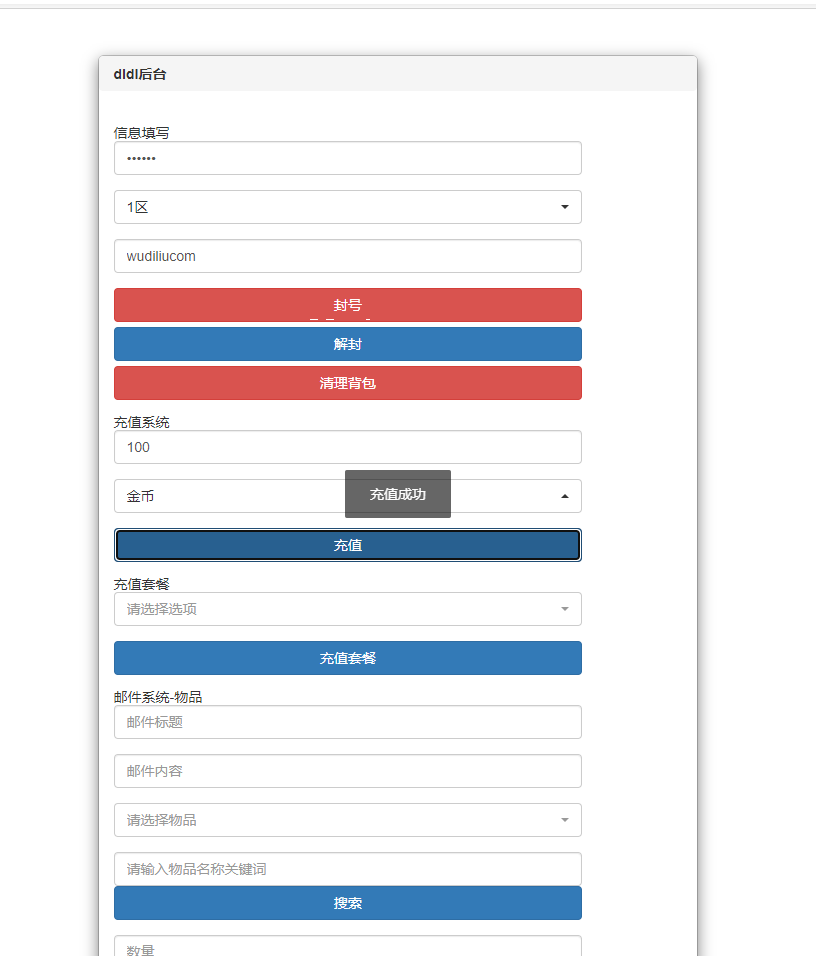Viewport: 816px width, 956px height.
Task: Click the recharge amount field showing 100
Action: [x=348, y=448]
